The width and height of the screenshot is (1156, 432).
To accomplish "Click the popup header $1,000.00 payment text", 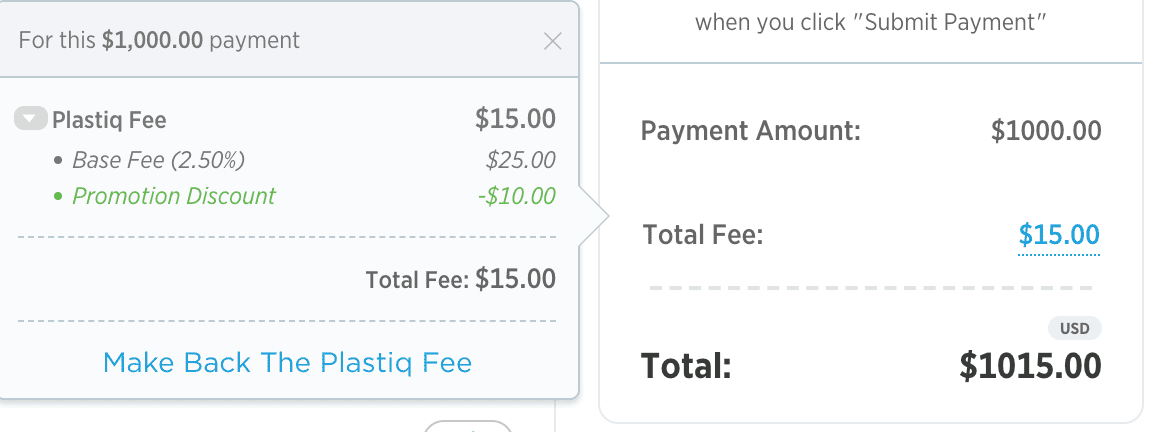I will [x=159, y=41].
